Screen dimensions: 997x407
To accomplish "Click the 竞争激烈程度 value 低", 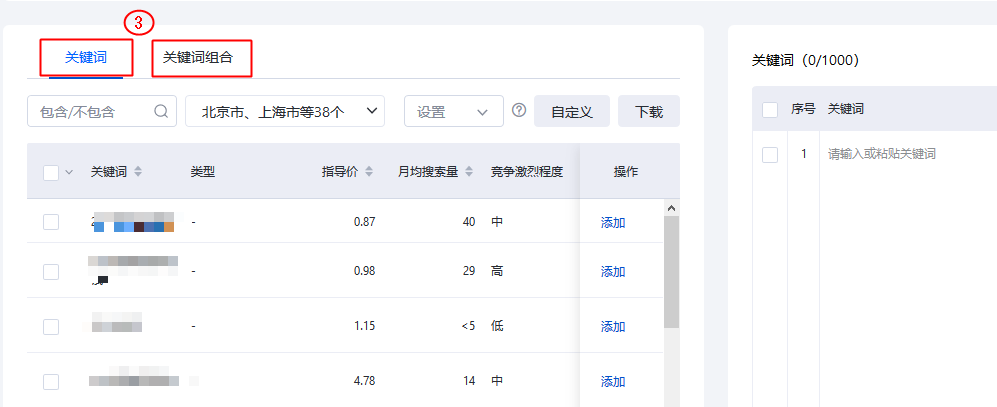I will [x=497, y=326].
